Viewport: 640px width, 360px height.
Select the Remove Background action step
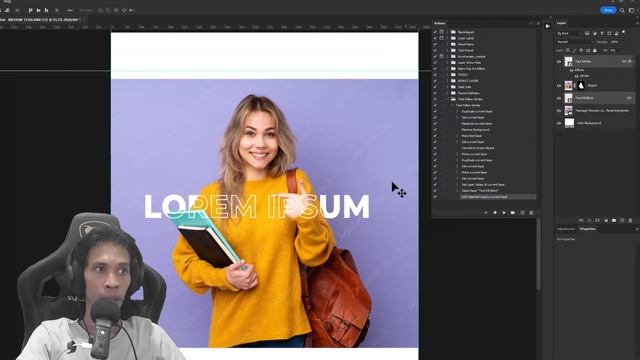475,129
